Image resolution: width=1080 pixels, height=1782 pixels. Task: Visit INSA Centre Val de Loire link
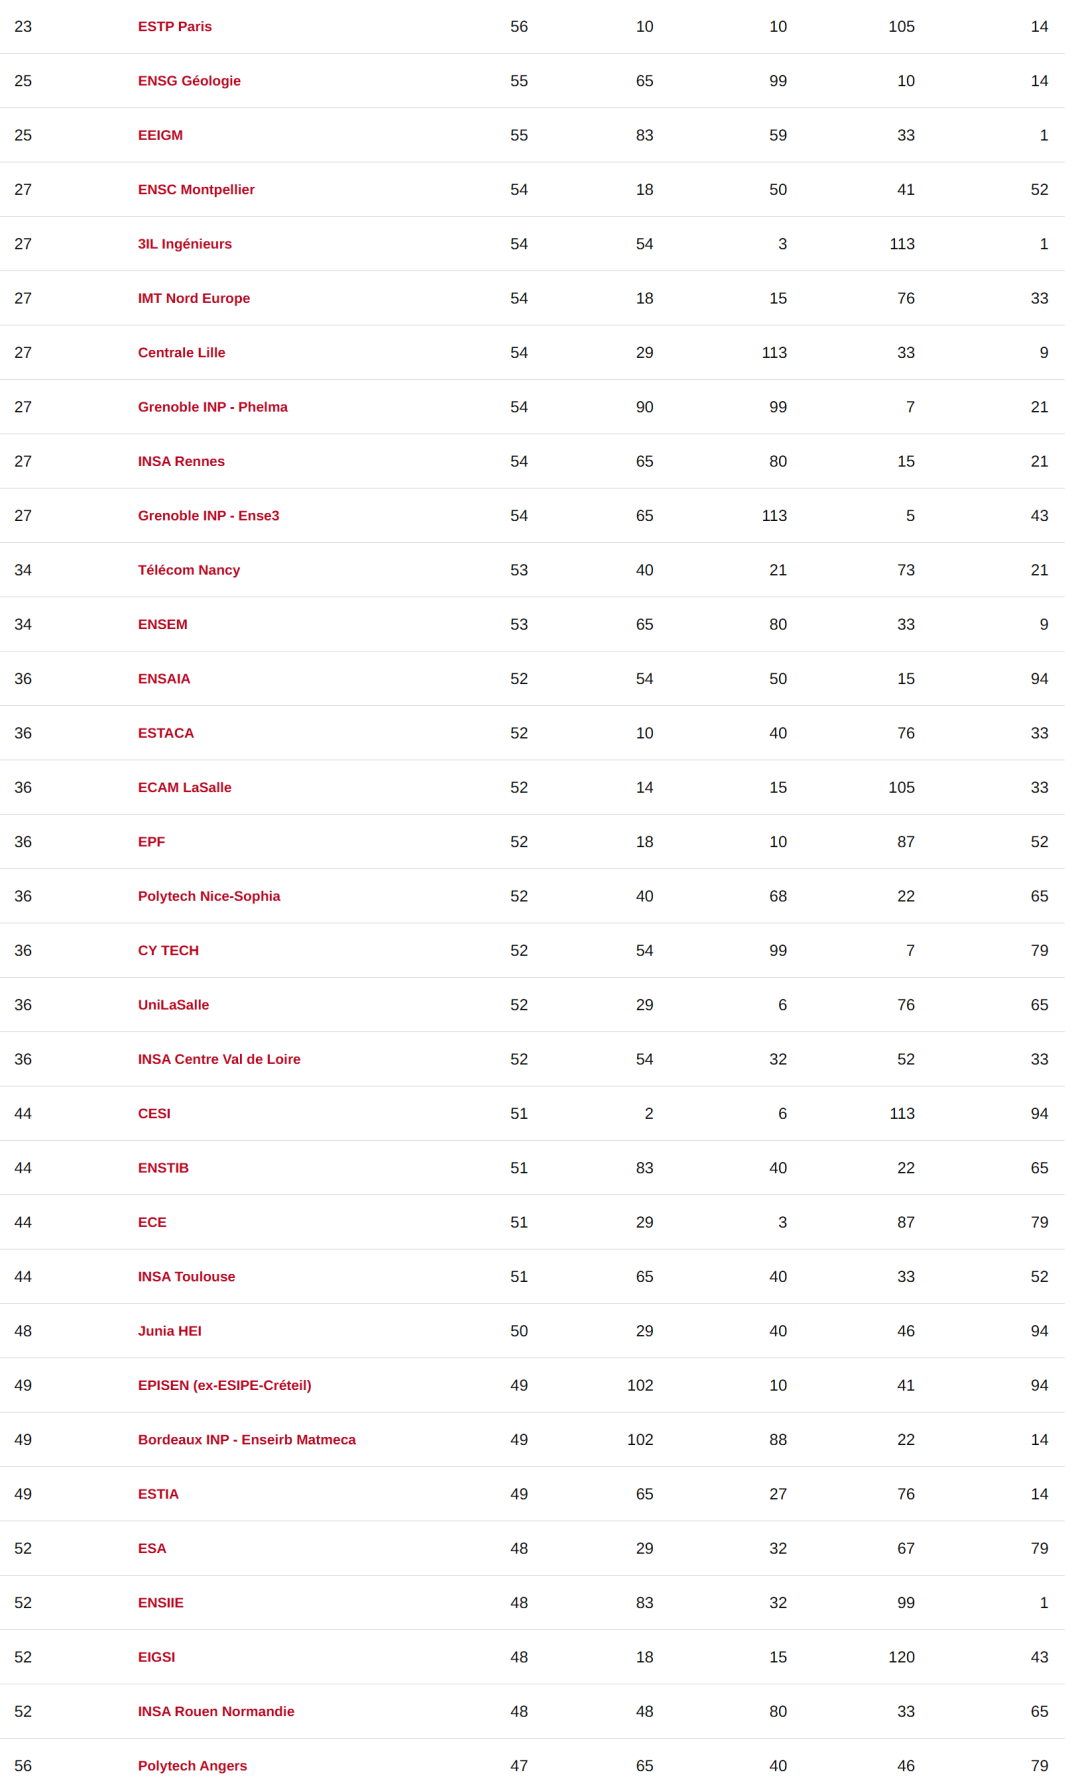[219, 1059]
